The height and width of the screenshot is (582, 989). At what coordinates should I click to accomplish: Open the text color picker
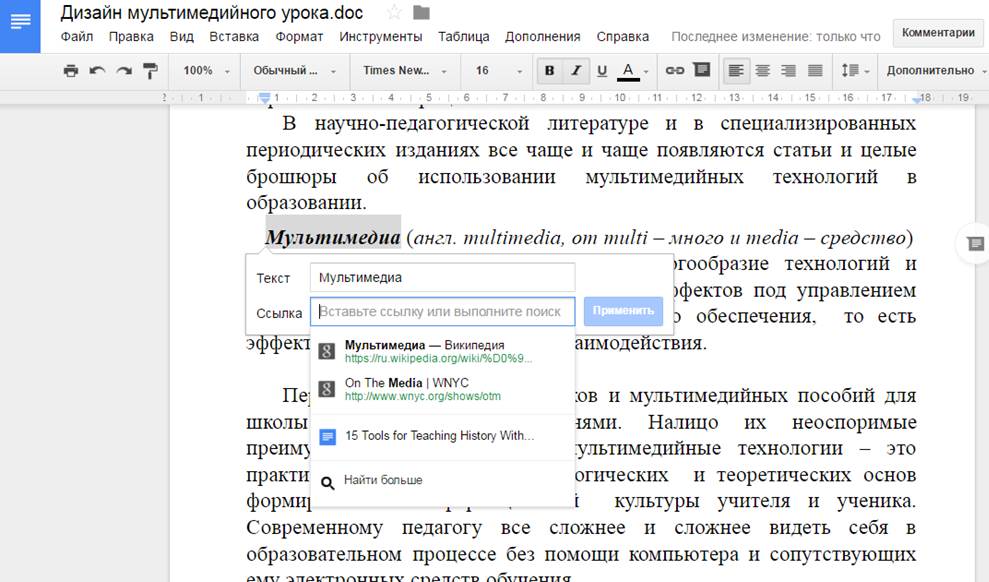632,71
